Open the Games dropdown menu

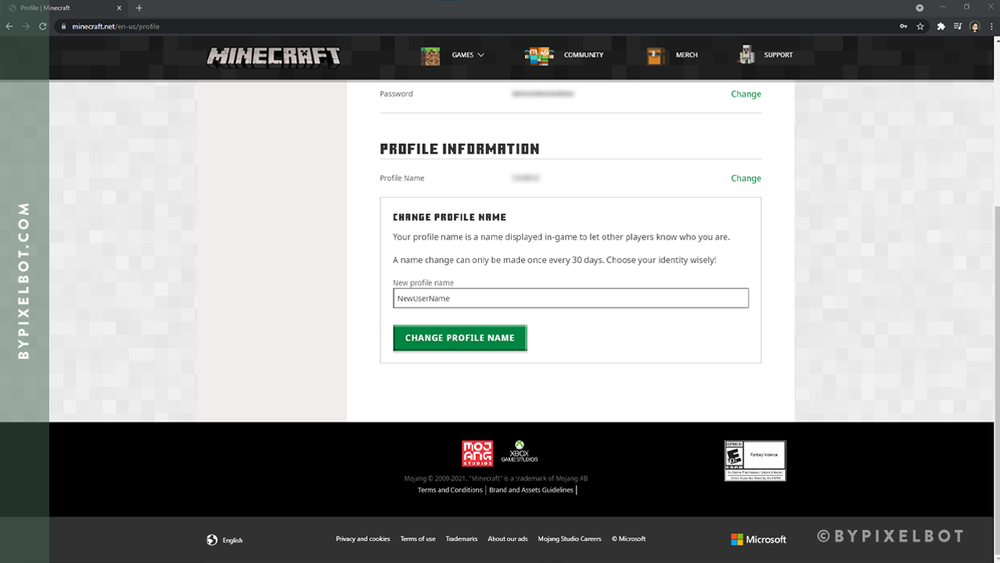point(467,55)
